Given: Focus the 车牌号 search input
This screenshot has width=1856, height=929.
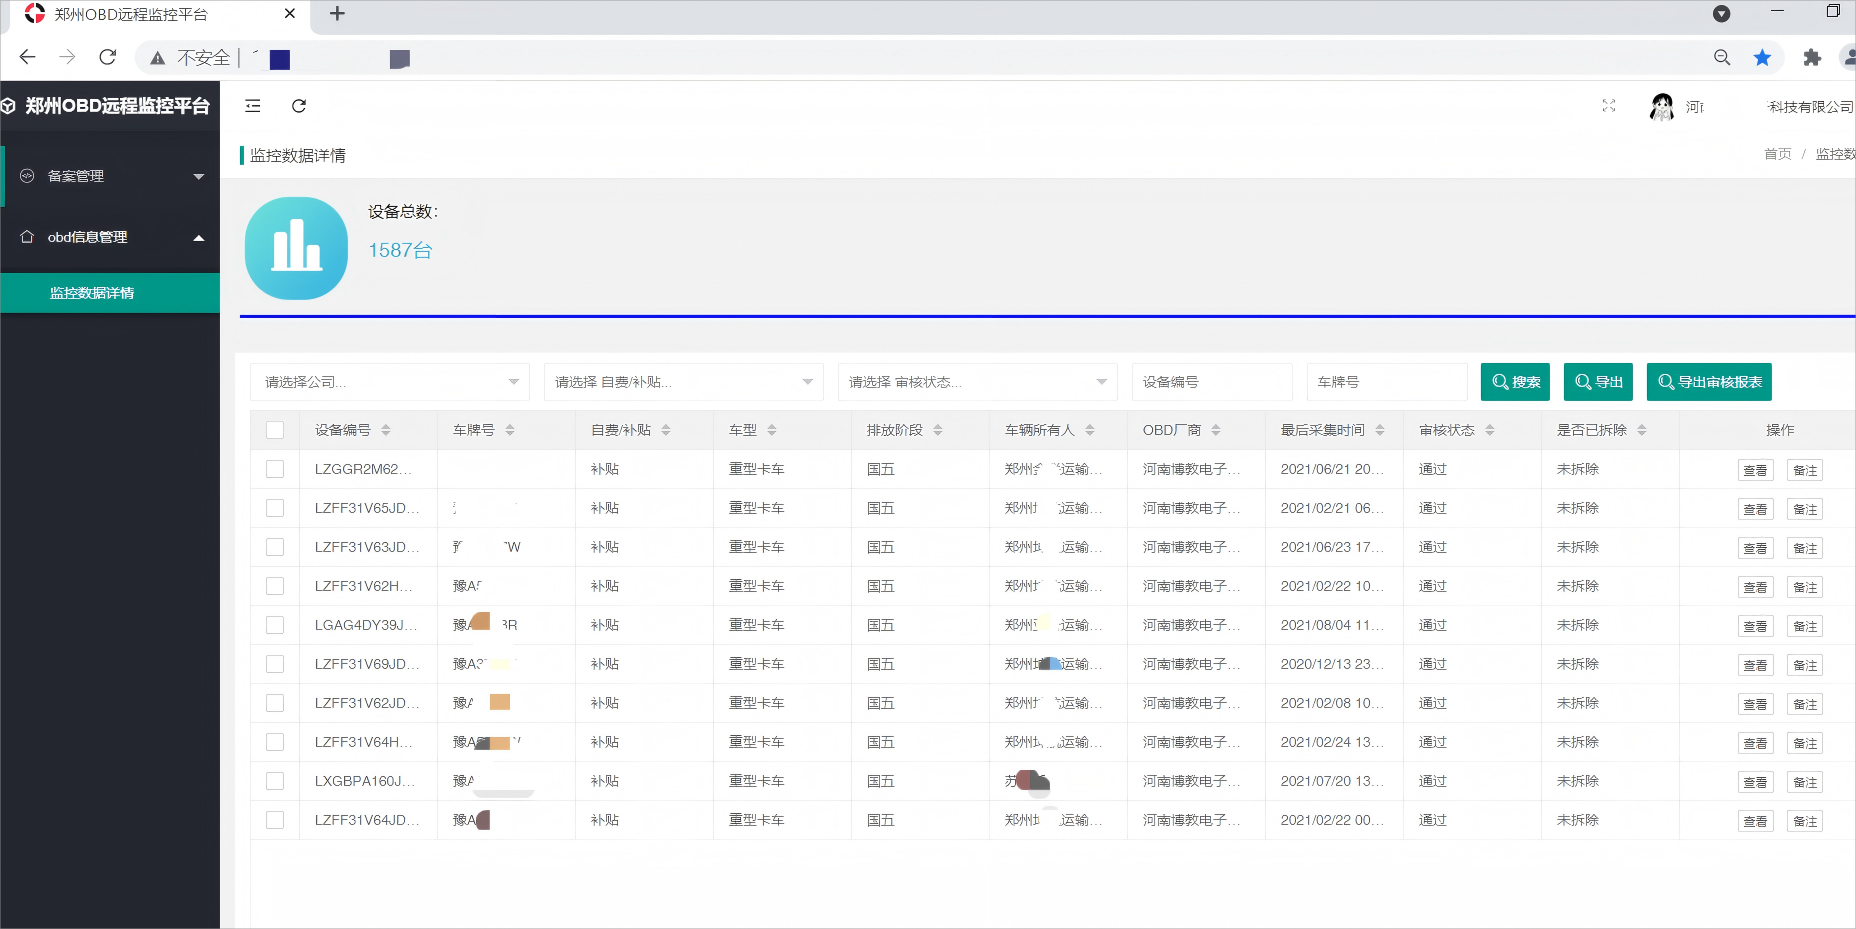Looking at the screenshot, I should pyautogui.click(x=1387, y=382).
